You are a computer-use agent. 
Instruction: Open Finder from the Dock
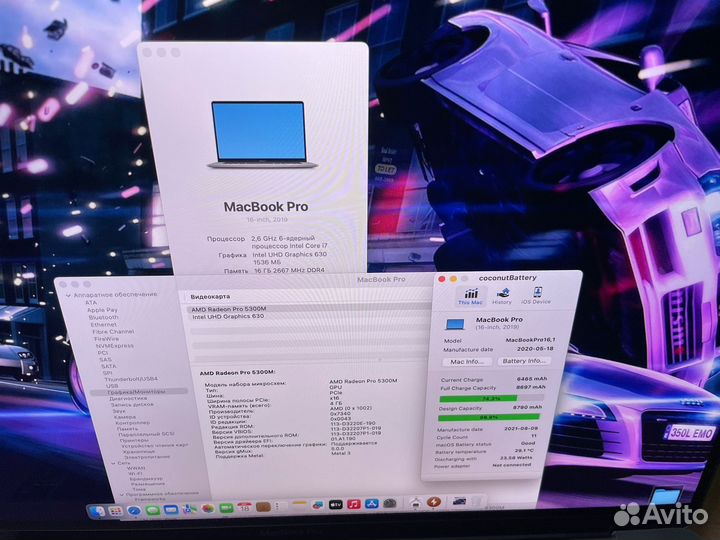point(96,511)
